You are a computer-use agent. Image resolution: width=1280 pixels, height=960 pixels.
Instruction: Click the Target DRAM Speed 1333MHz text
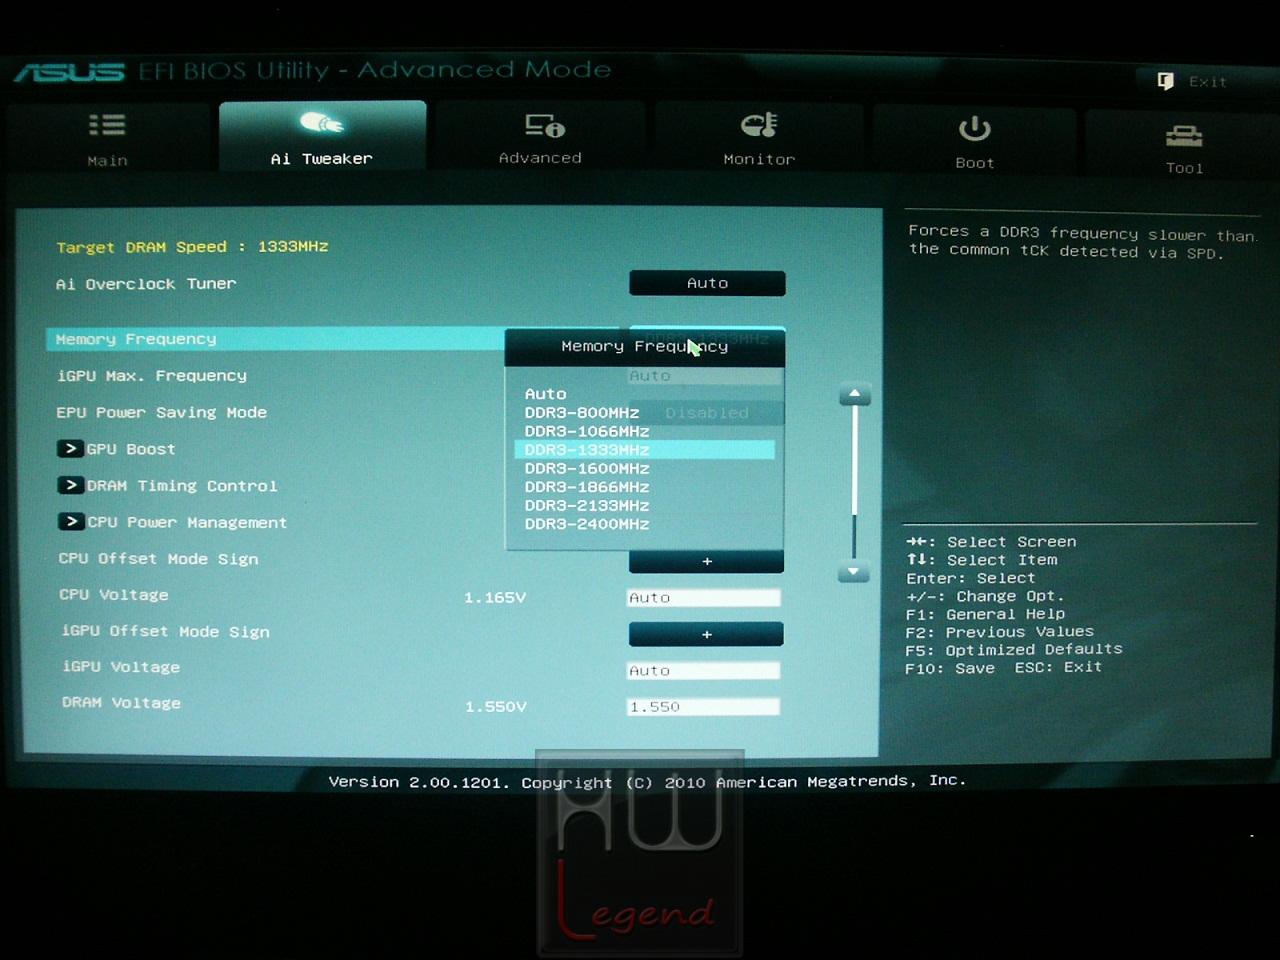point(192,247)
